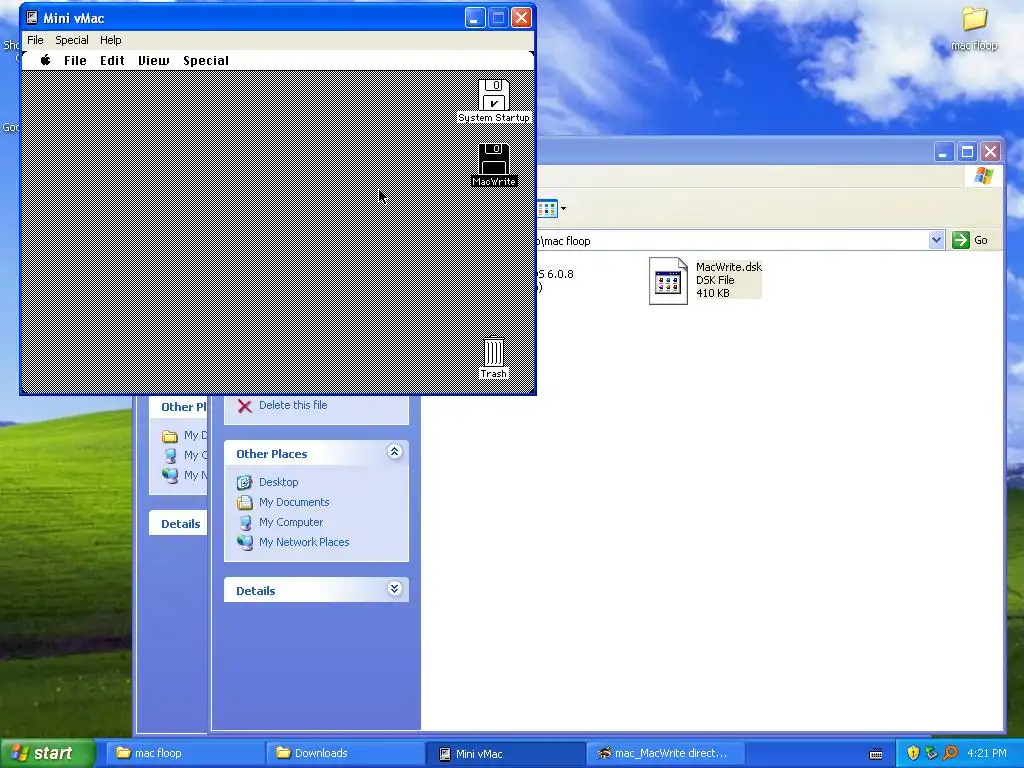Open the Mac File menu in bold

click(x=75, y=61)
